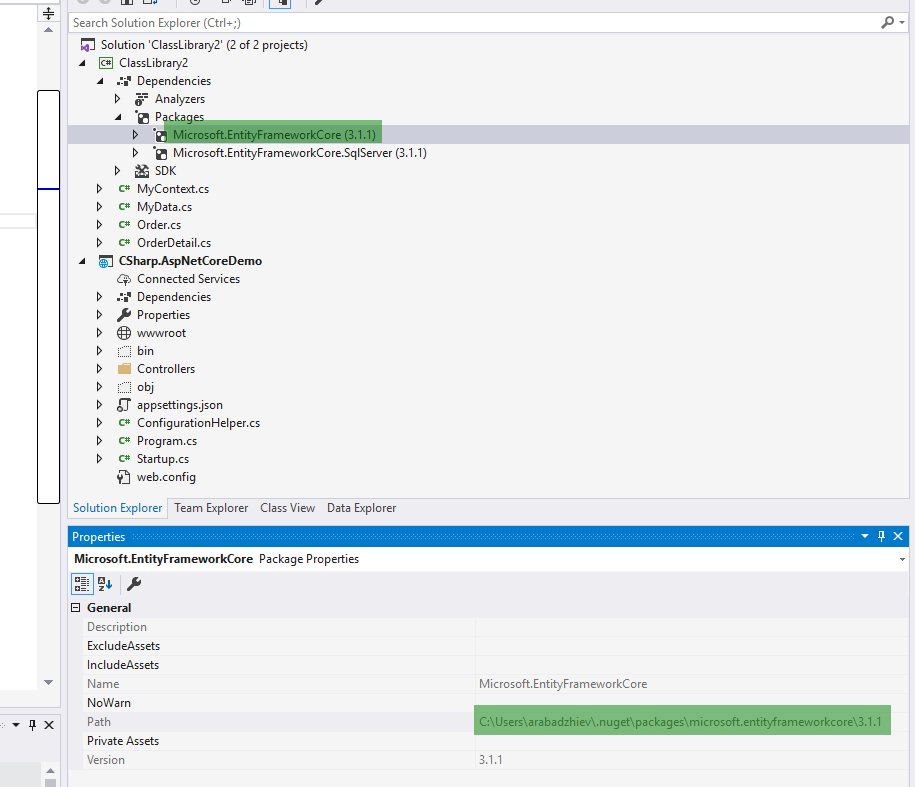Screen dimensions: 915x787
Task: Click the Show All Files toolbar icon
Action: [252, 5]
